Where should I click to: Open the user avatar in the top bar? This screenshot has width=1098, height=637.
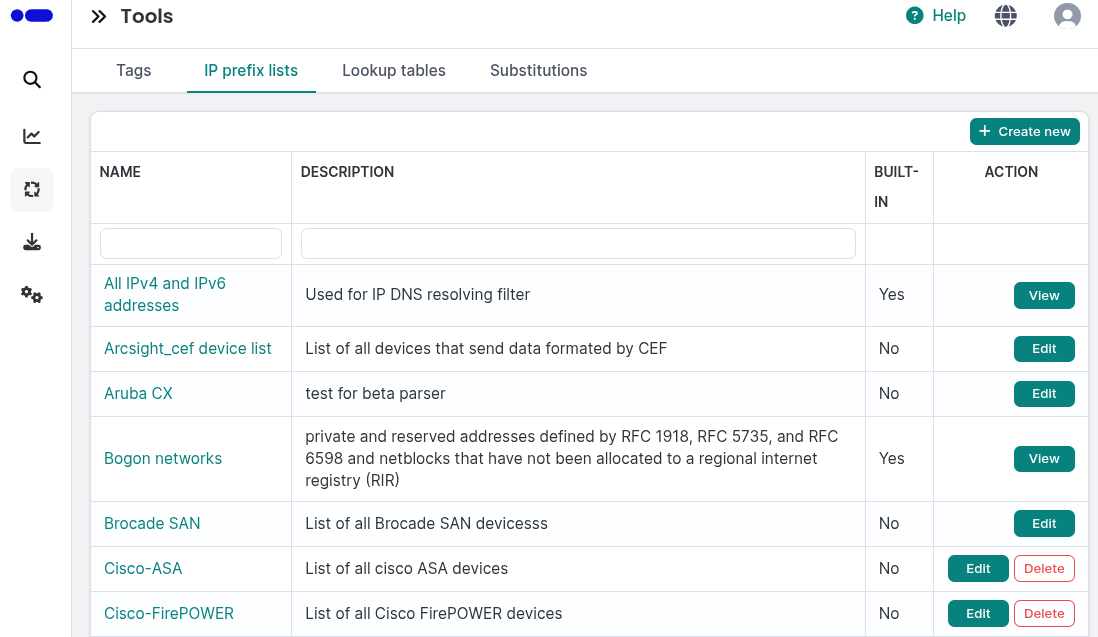click(x=1066, y=15)
